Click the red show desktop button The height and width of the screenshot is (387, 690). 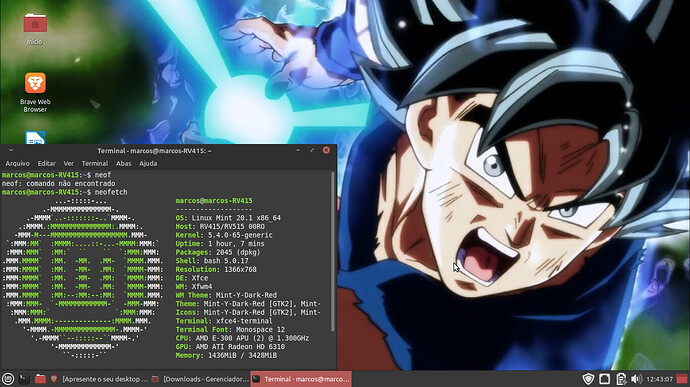682,379
